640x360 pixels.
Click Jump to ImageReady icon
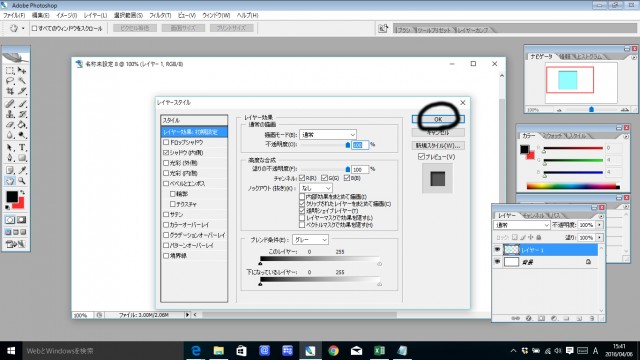(16, 244)
